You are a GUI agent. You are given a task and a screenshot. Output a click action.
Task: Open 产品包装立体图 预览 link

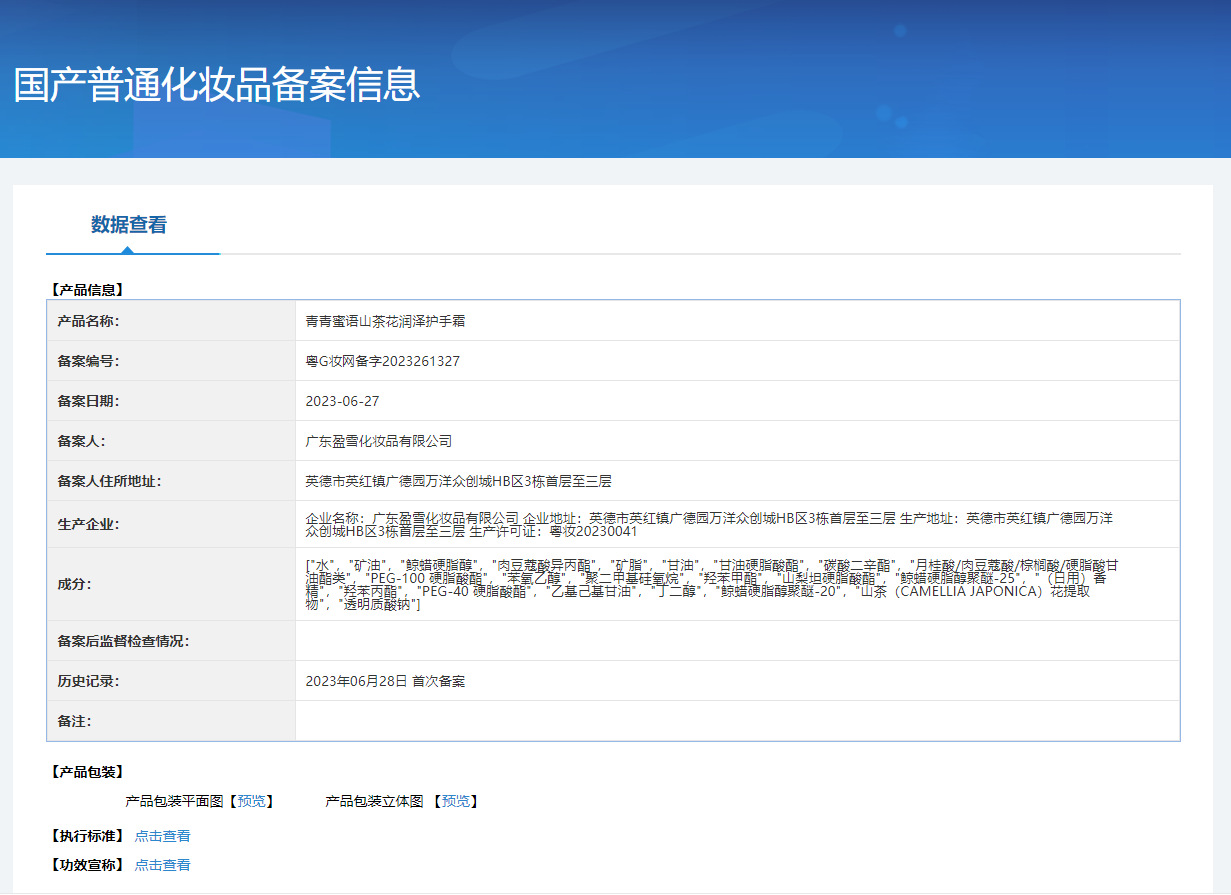[x=456, y=801]
